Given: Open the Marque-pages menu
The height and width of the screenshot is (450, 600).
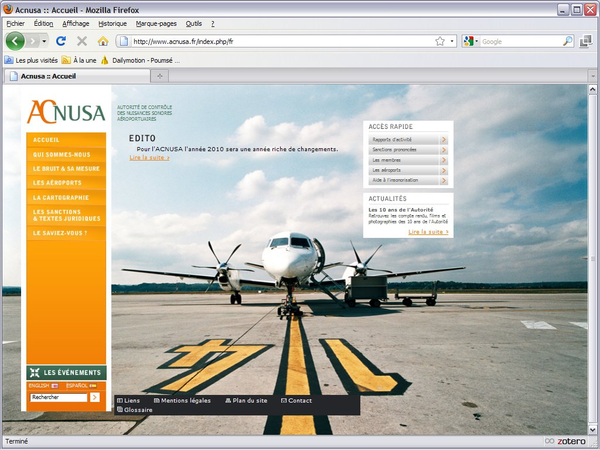Looking at the screenshot, I should (x=156, y=22).
